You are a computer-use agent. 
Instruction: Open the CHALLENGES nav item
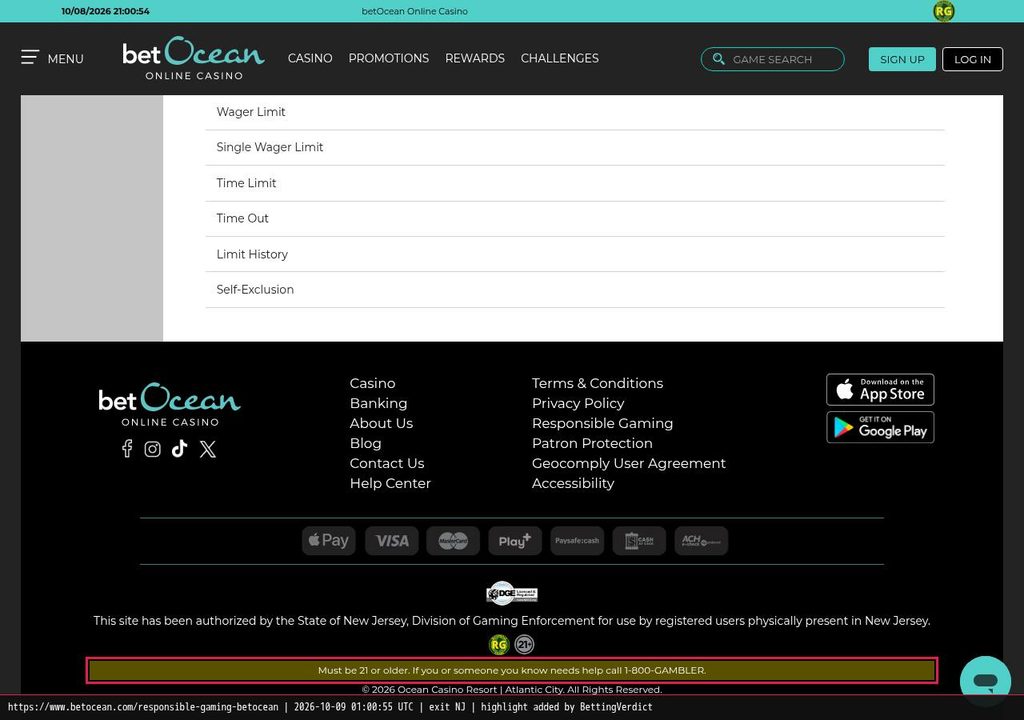tap(560, 58)
